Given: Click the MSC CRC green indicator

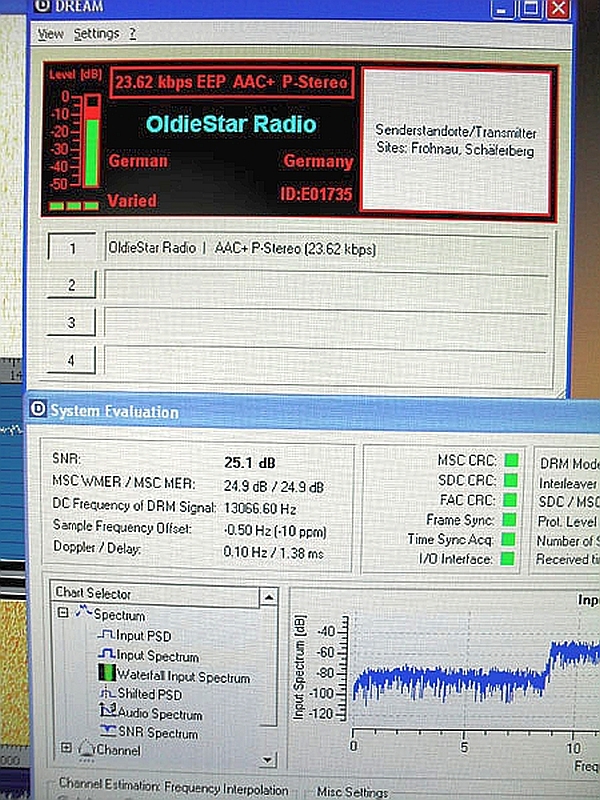Looking at the screenshot, I should 511,460.
